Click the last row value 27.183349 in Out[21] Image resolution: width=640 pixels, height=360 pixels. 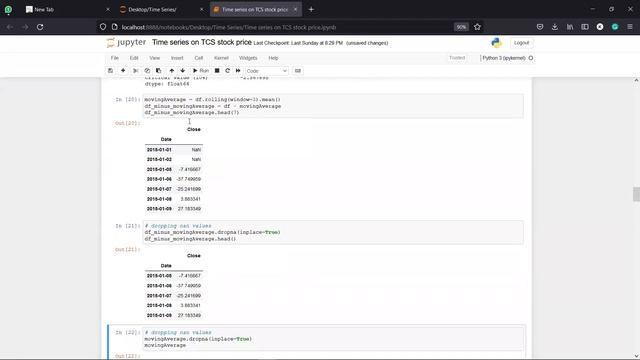tap(189, 316)
